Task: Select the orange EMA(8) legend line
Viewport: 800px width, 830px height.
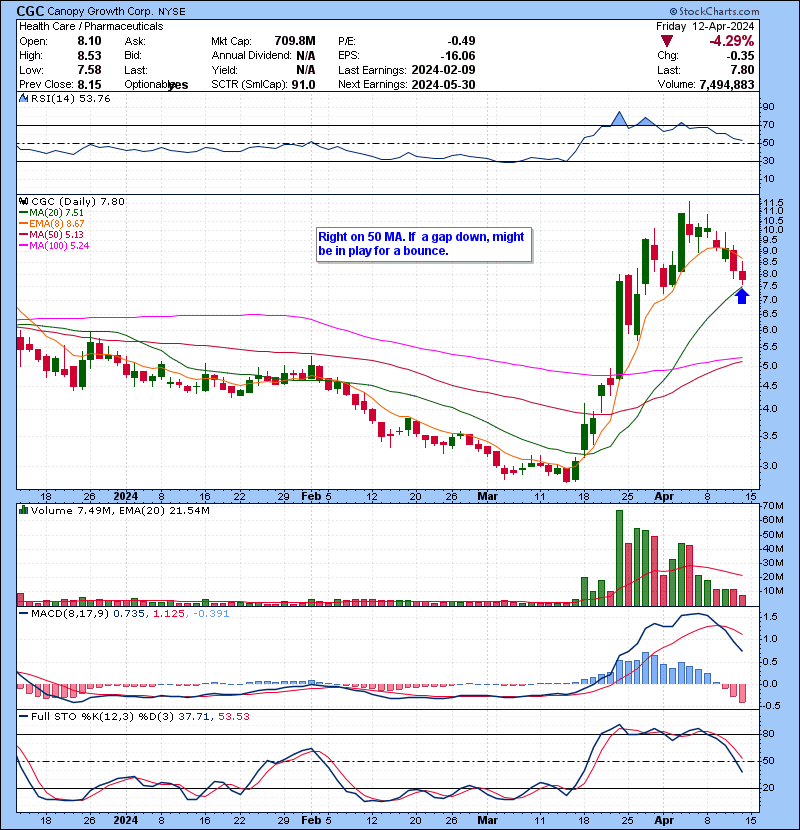Action: tap(23, 224)
